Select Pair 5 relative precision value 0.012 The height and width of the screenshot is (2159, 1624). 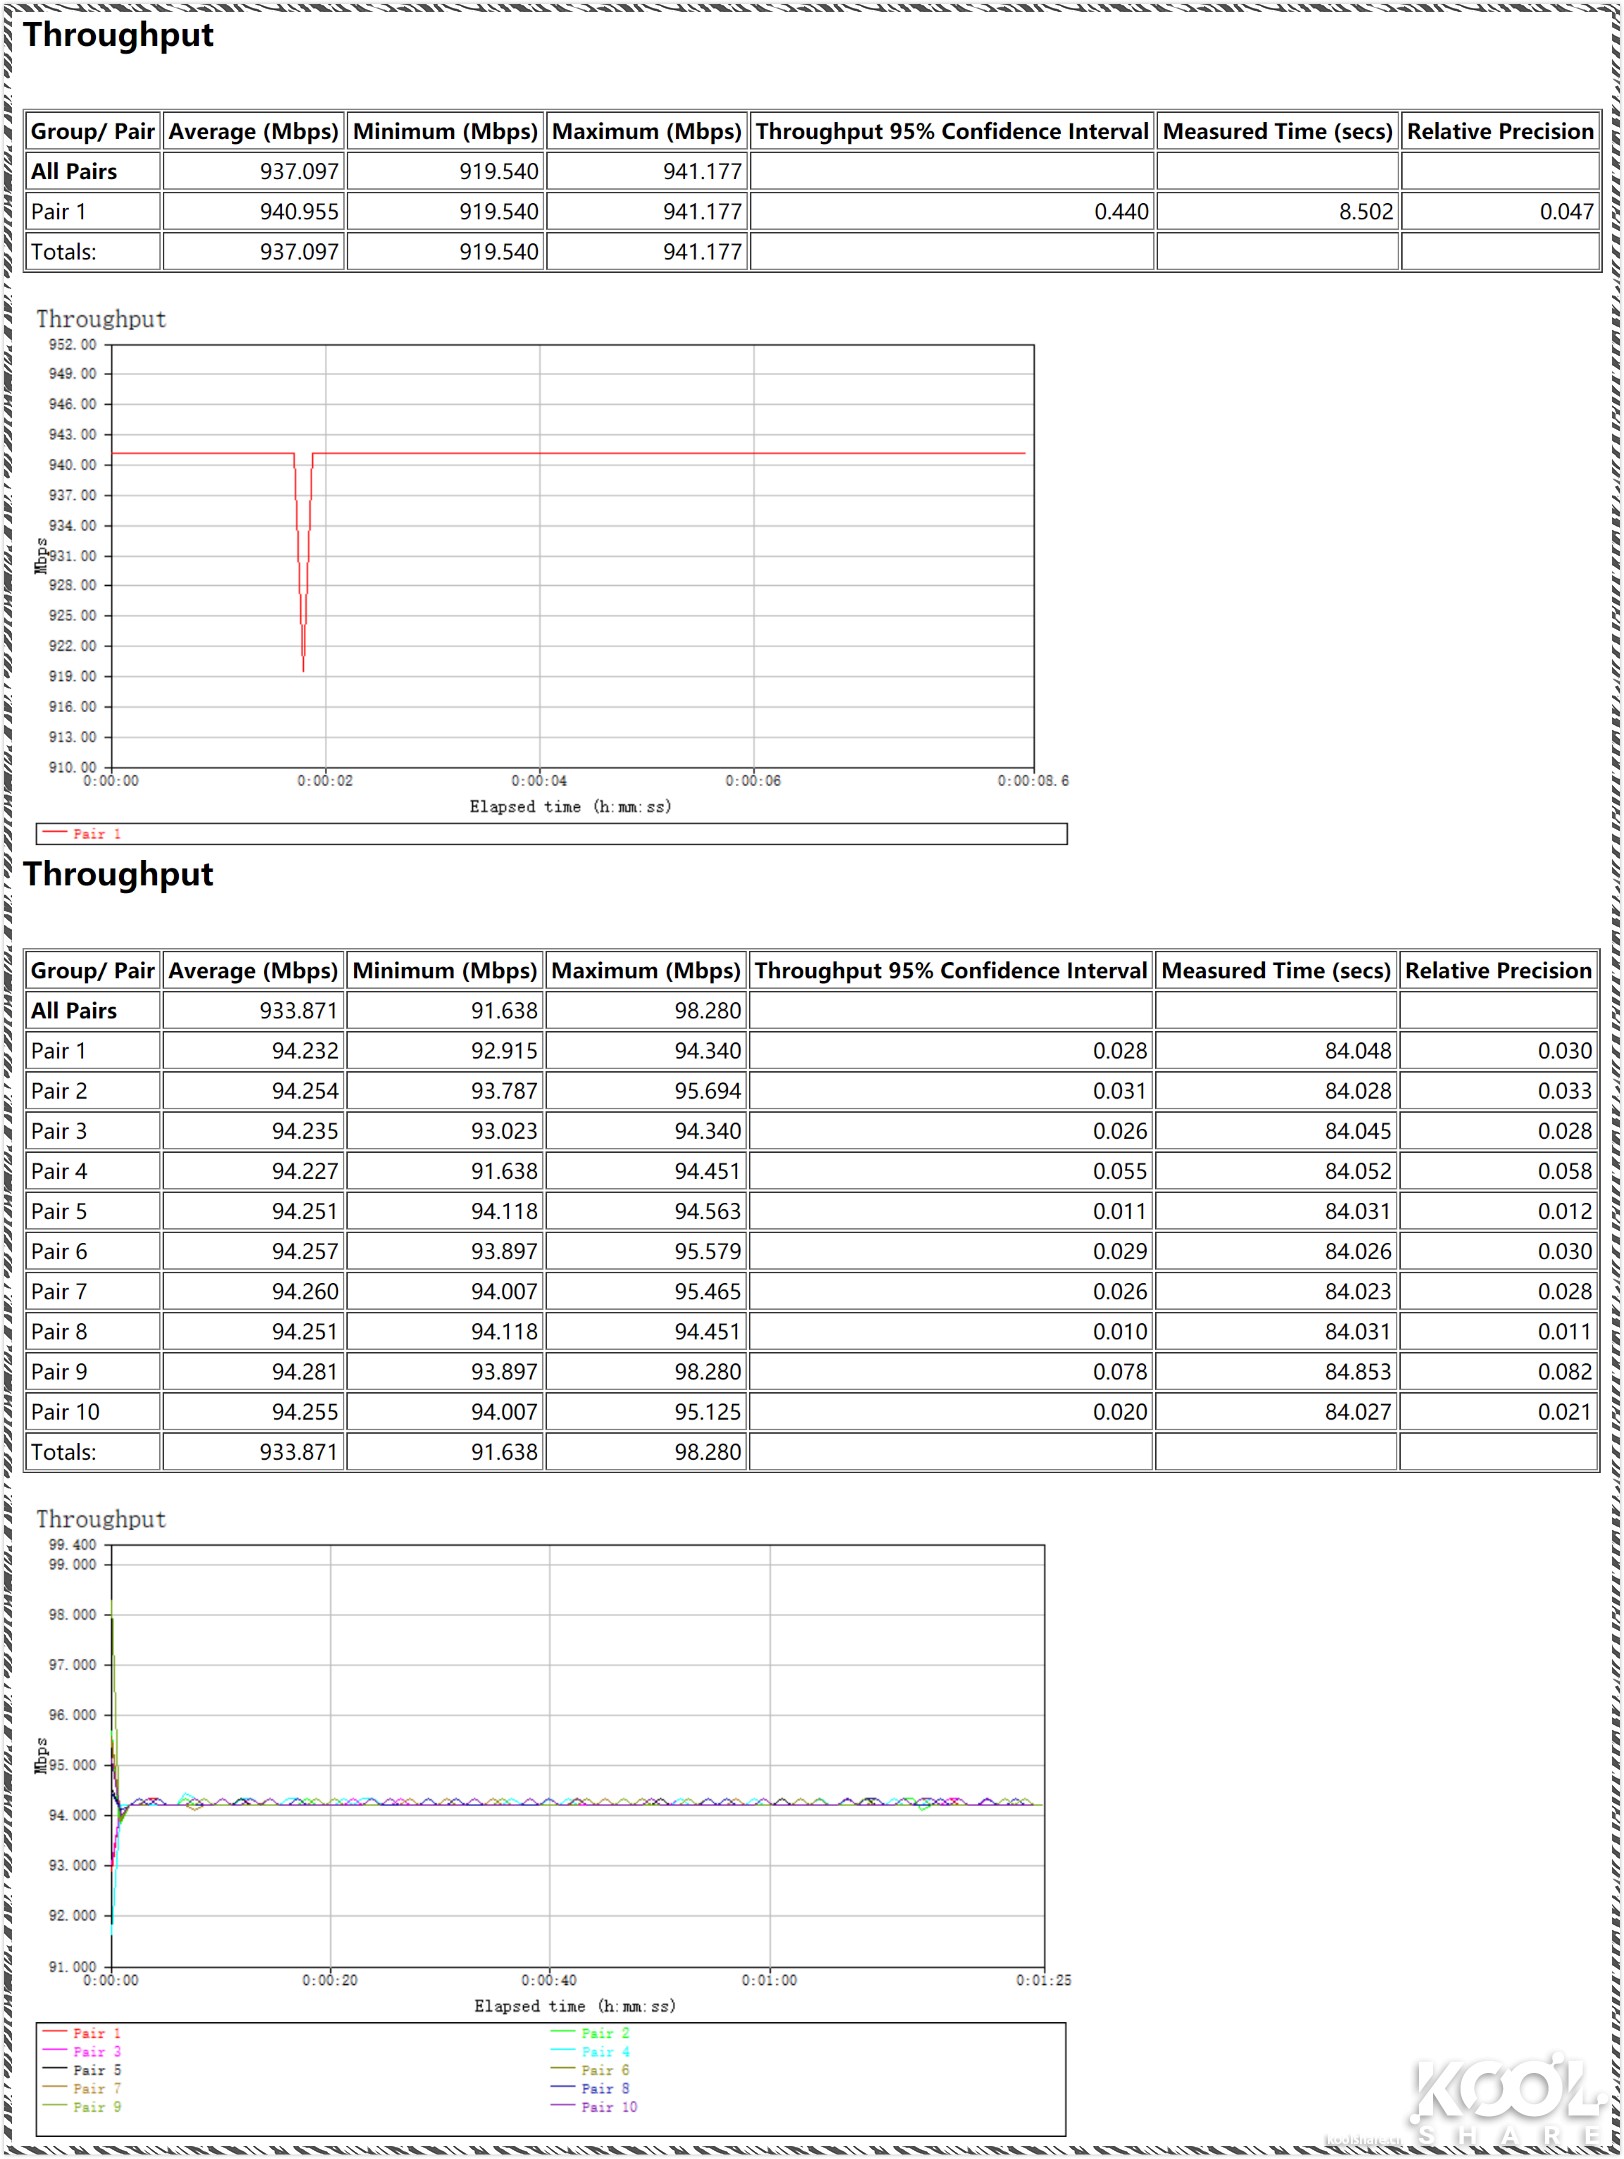click(x=1564, y=1212)
